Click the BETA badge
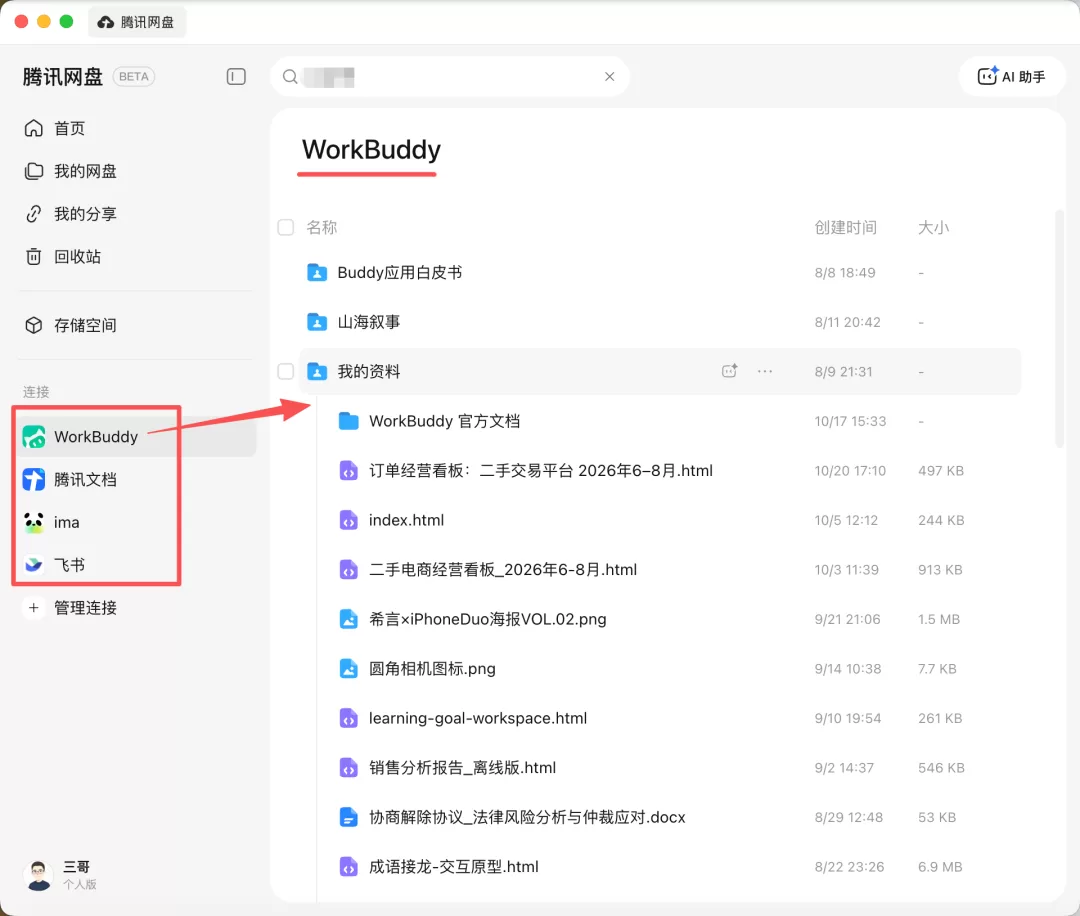Screen dimensions: 1080x916 coord(134,76)
